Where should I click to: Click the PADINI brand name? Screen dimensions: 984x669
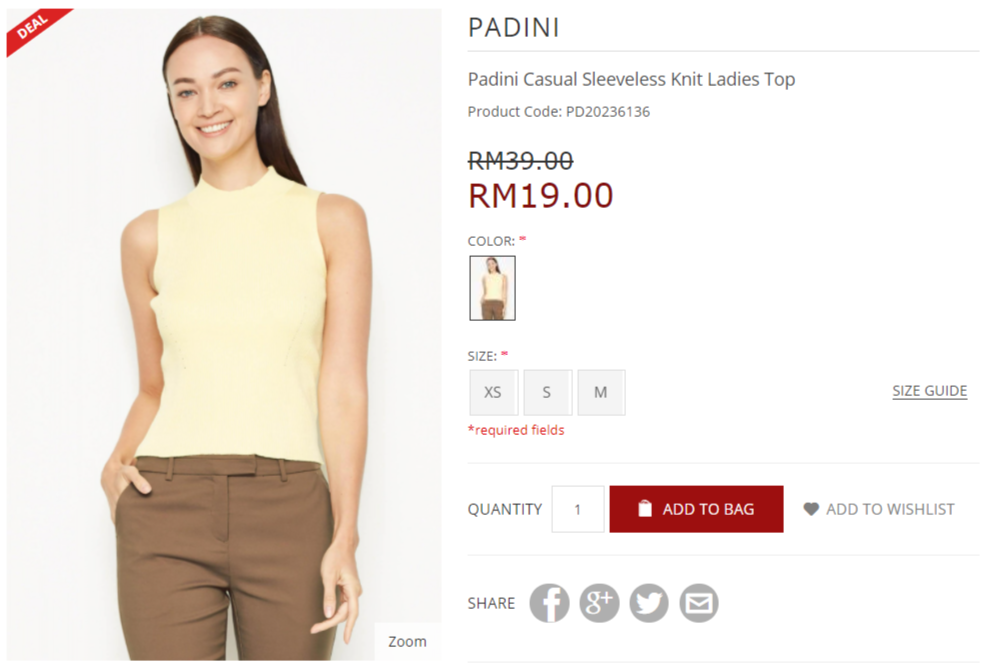pyautogui.click(x=514, y=28)
